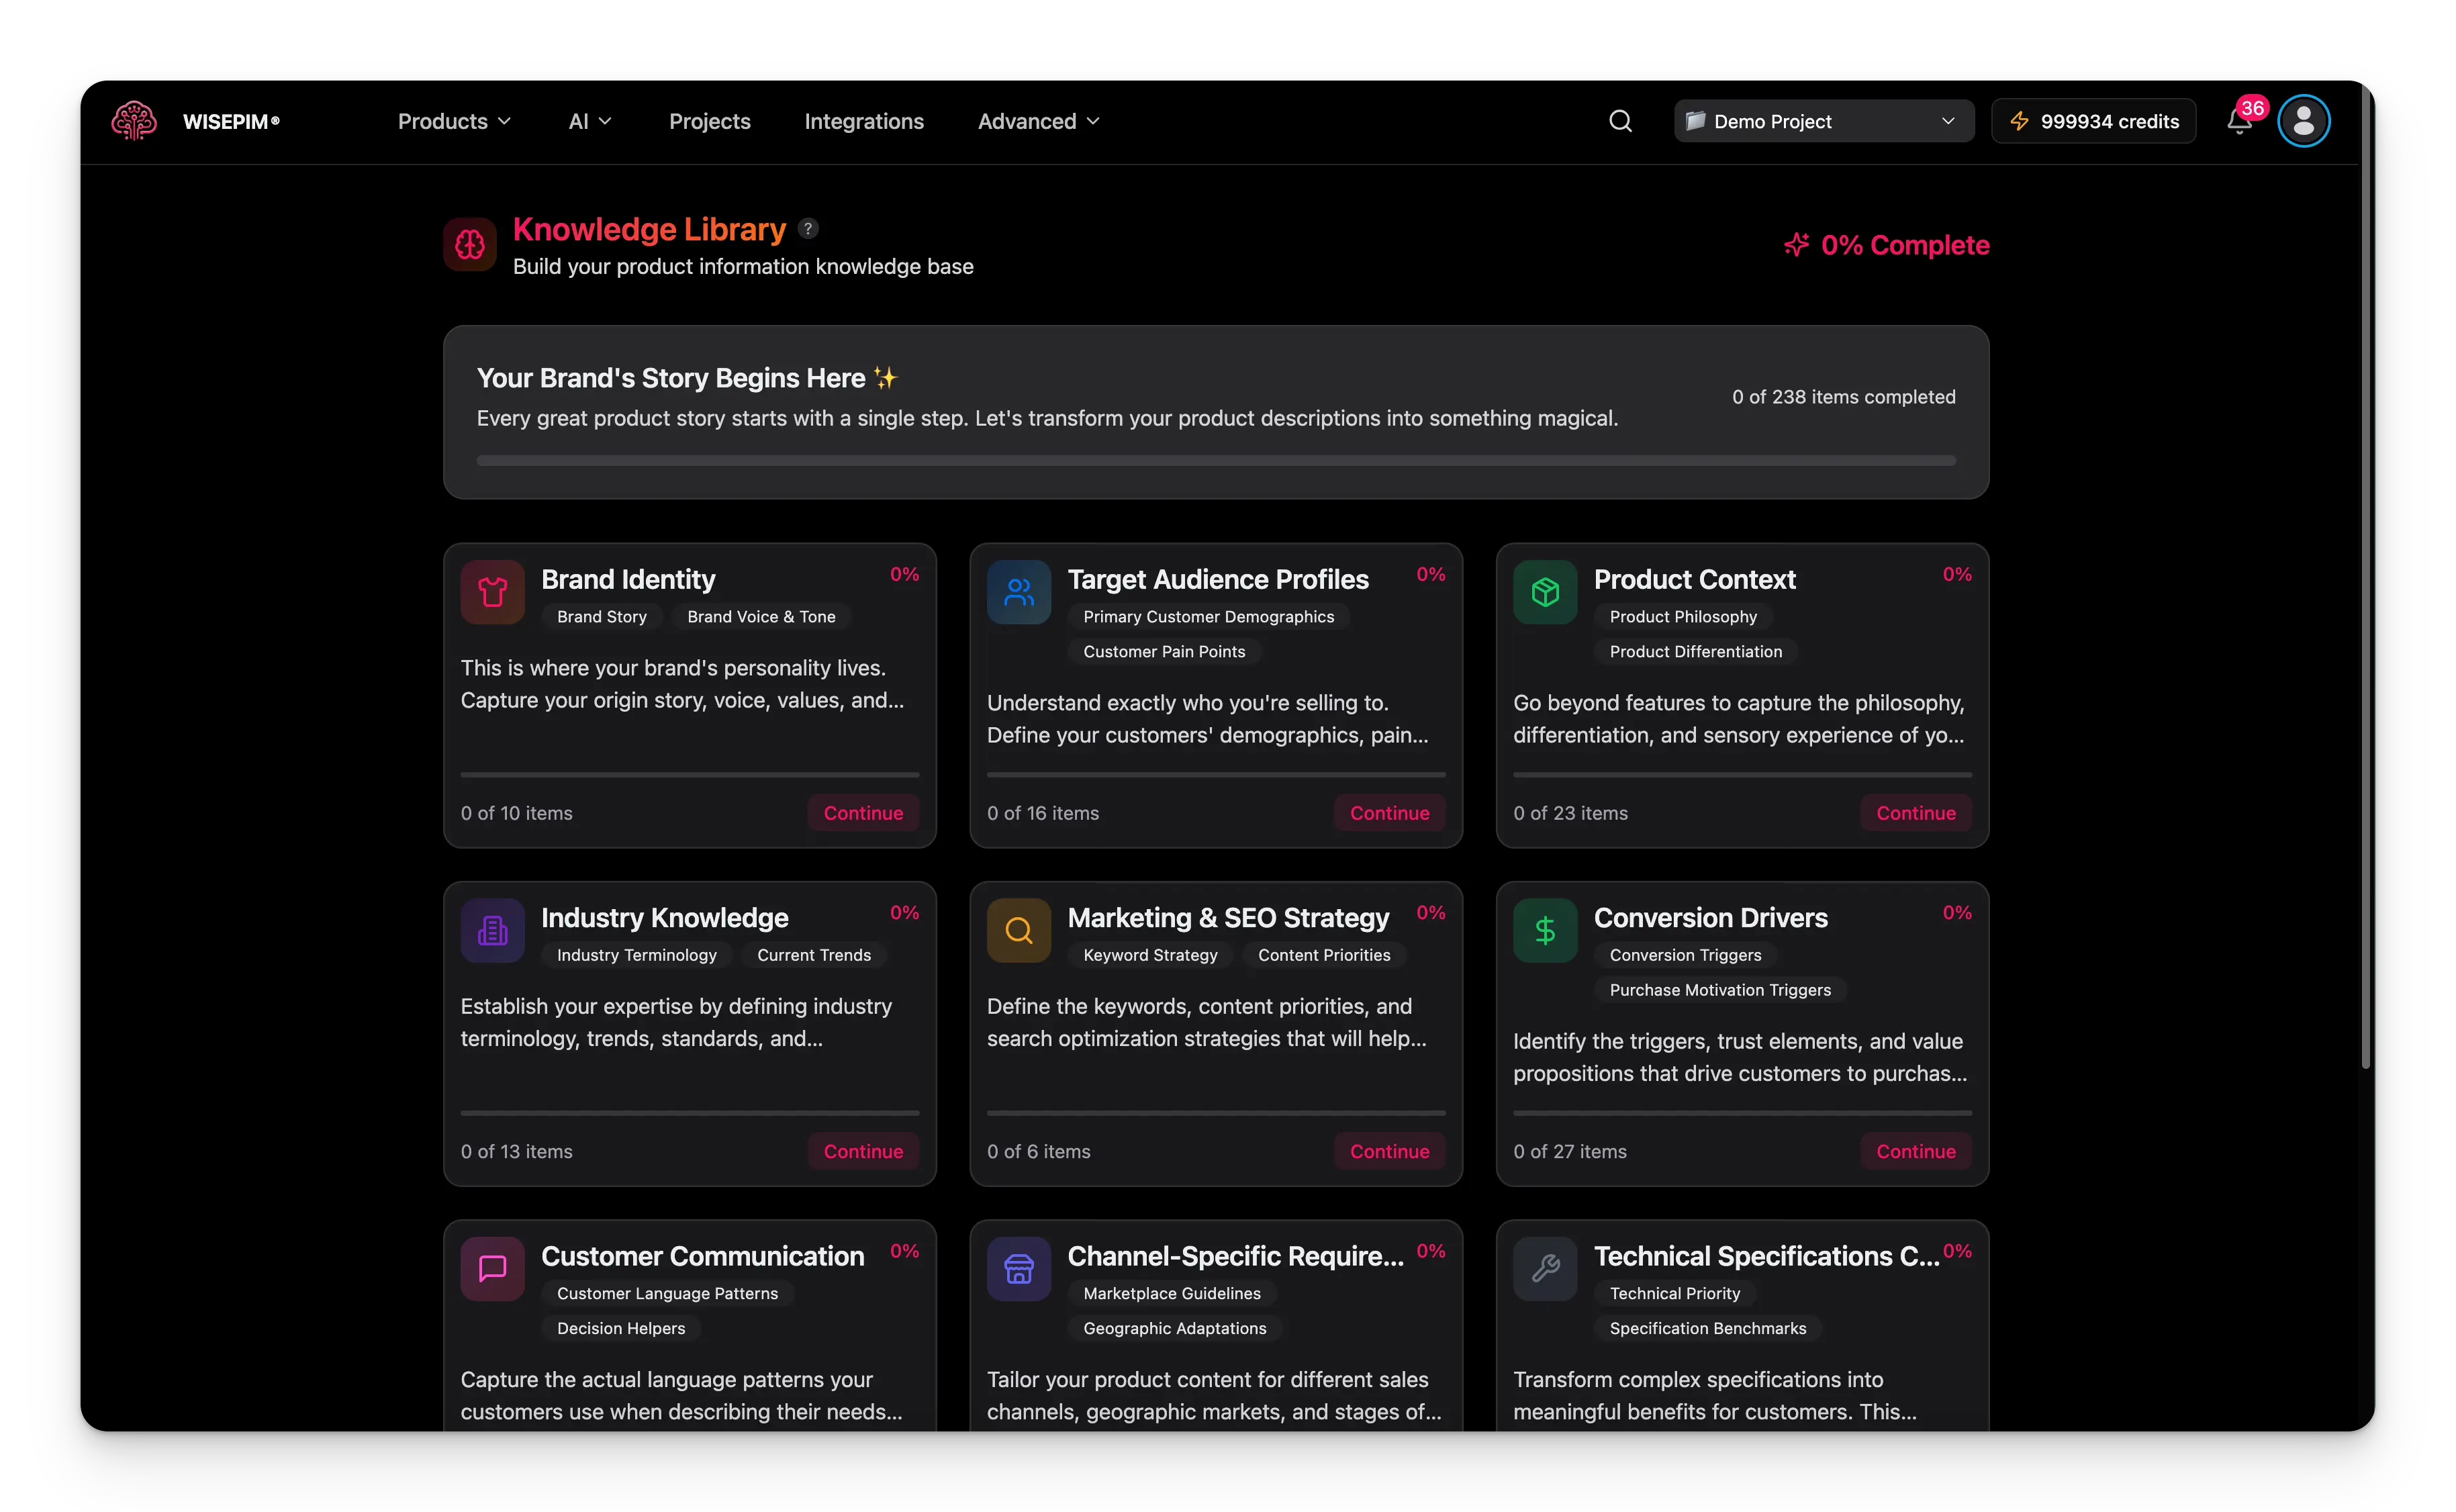Click the 999934 credits button

tap(2093, 121)
